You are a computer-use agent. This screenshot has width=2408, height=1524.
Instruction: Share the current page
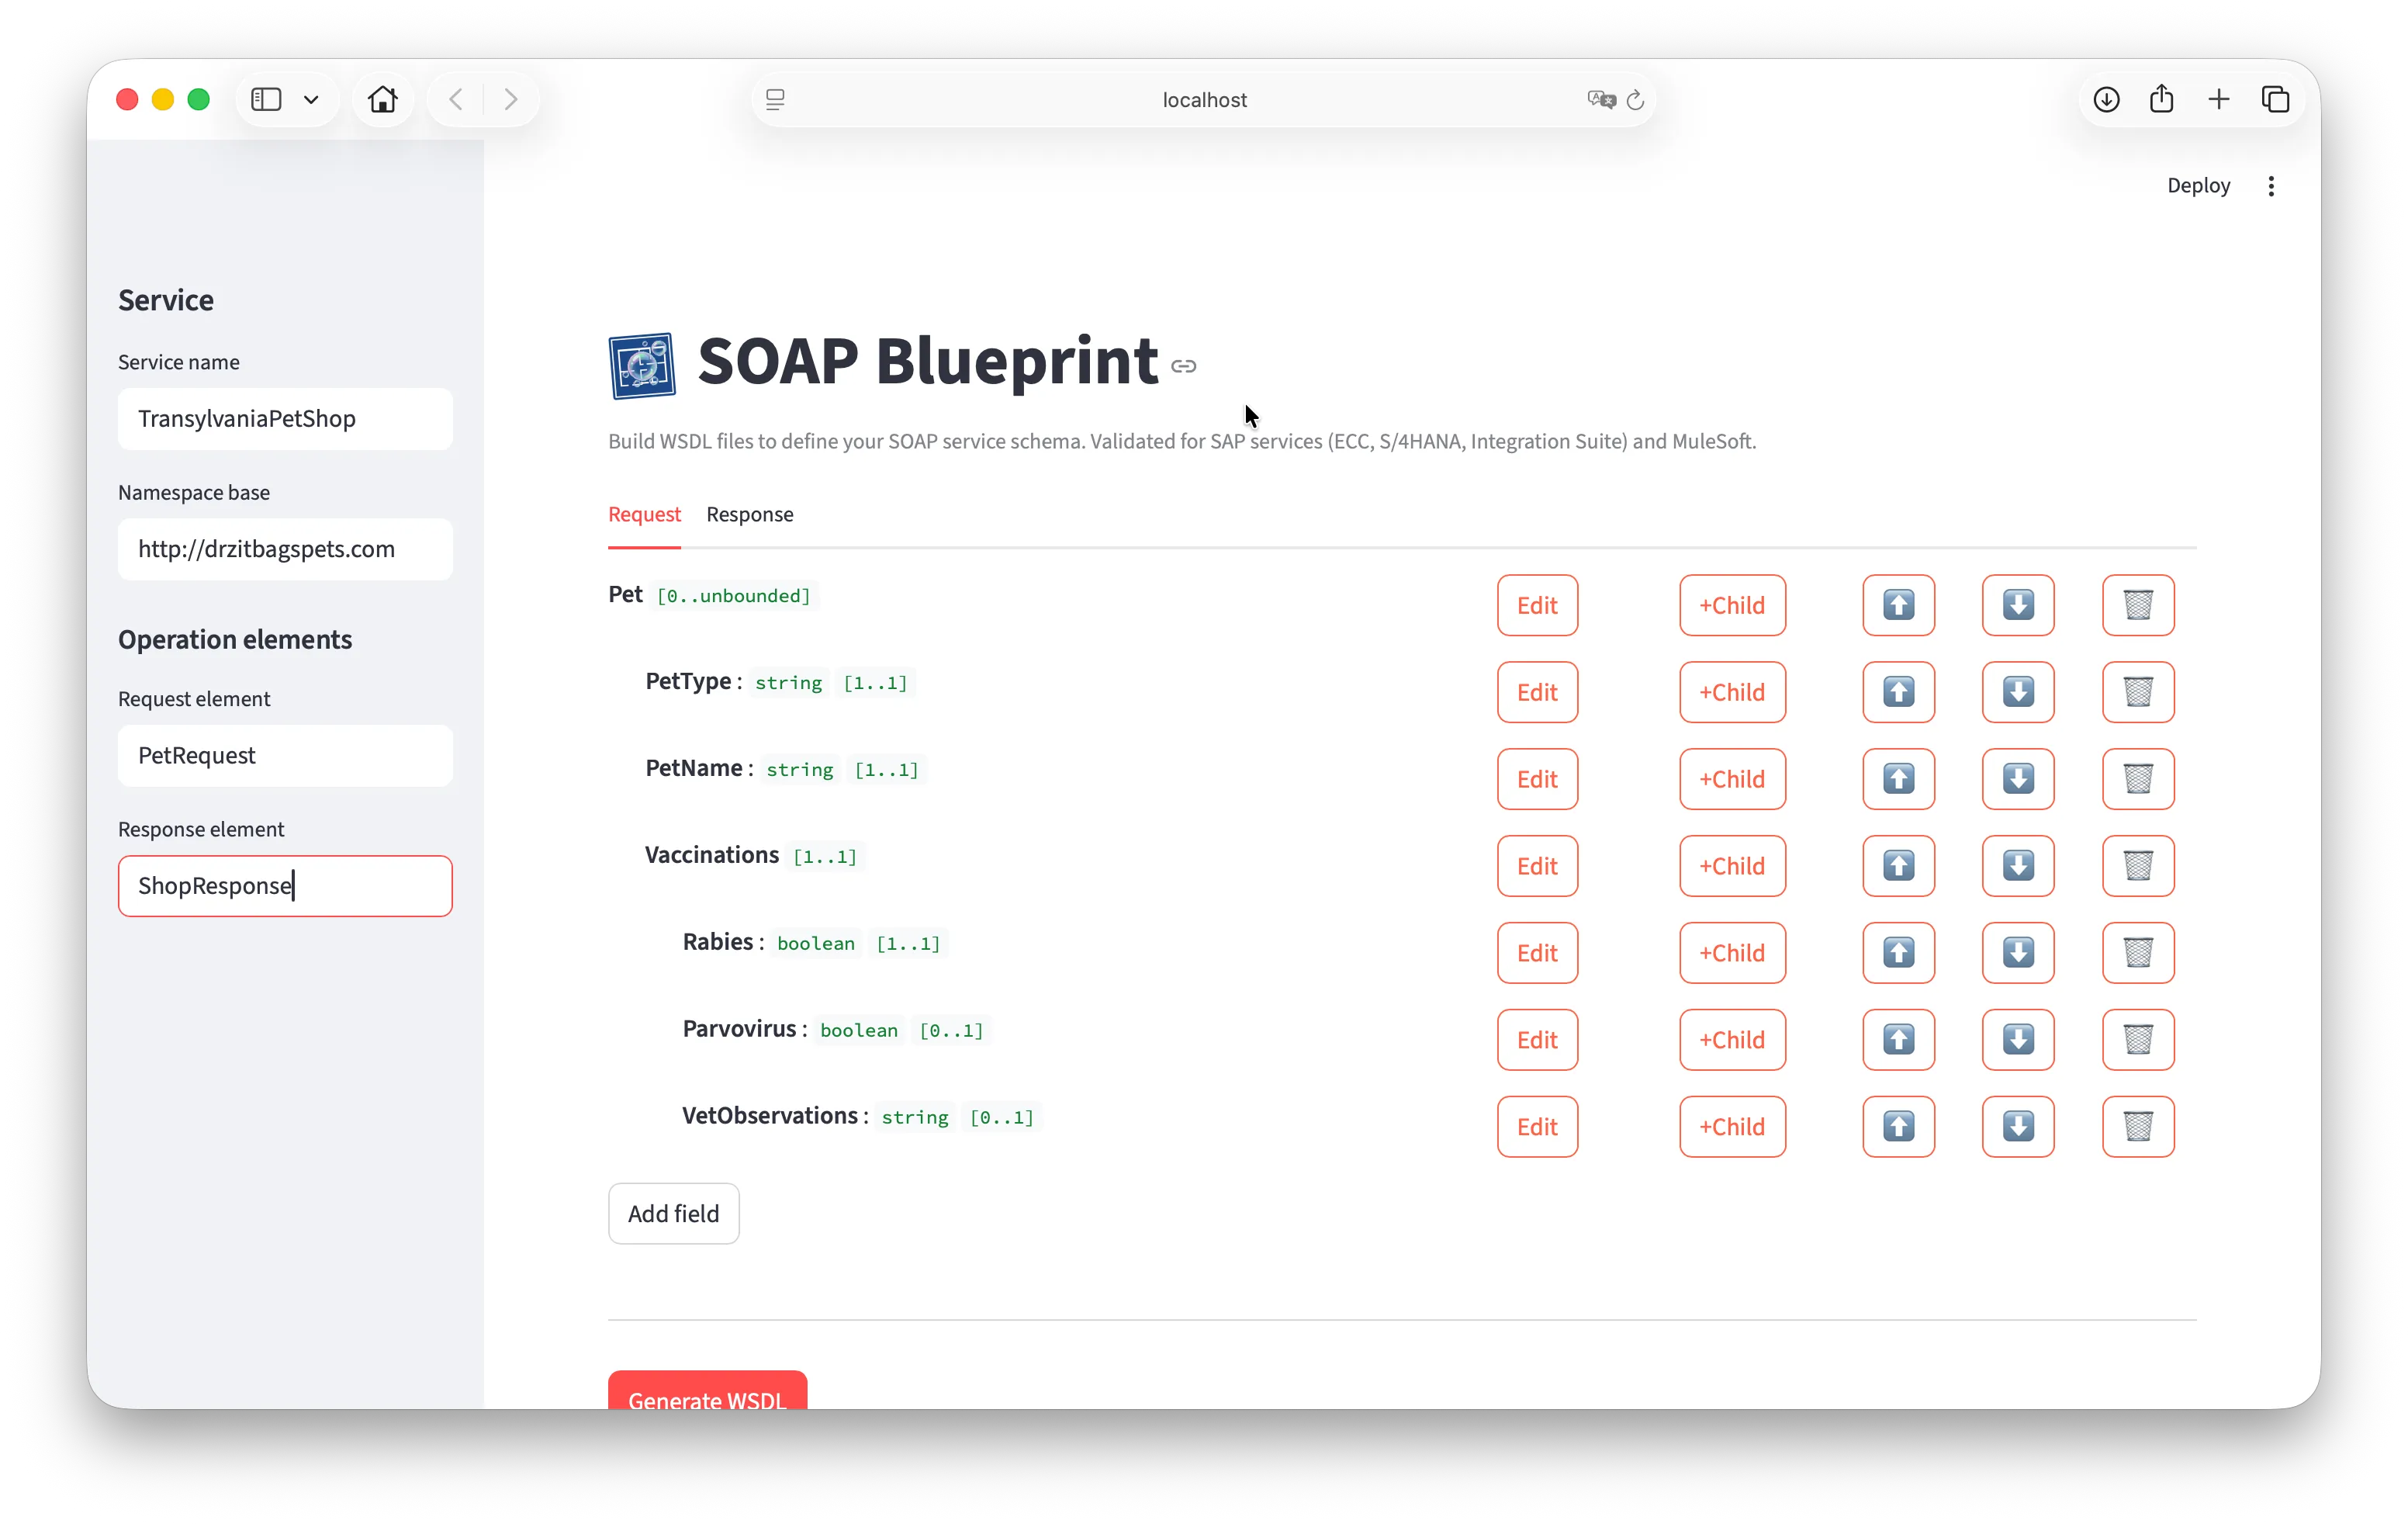pos(2161,99)
